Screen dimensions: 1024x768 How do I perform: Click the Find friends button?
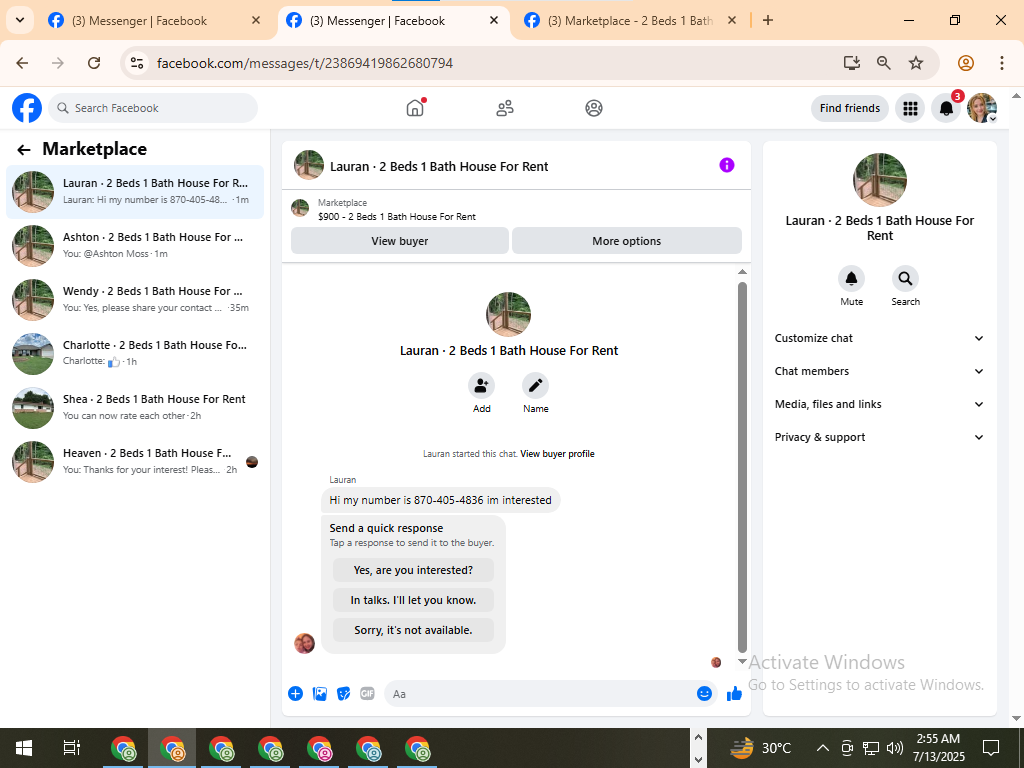click(x=850, y=108)
